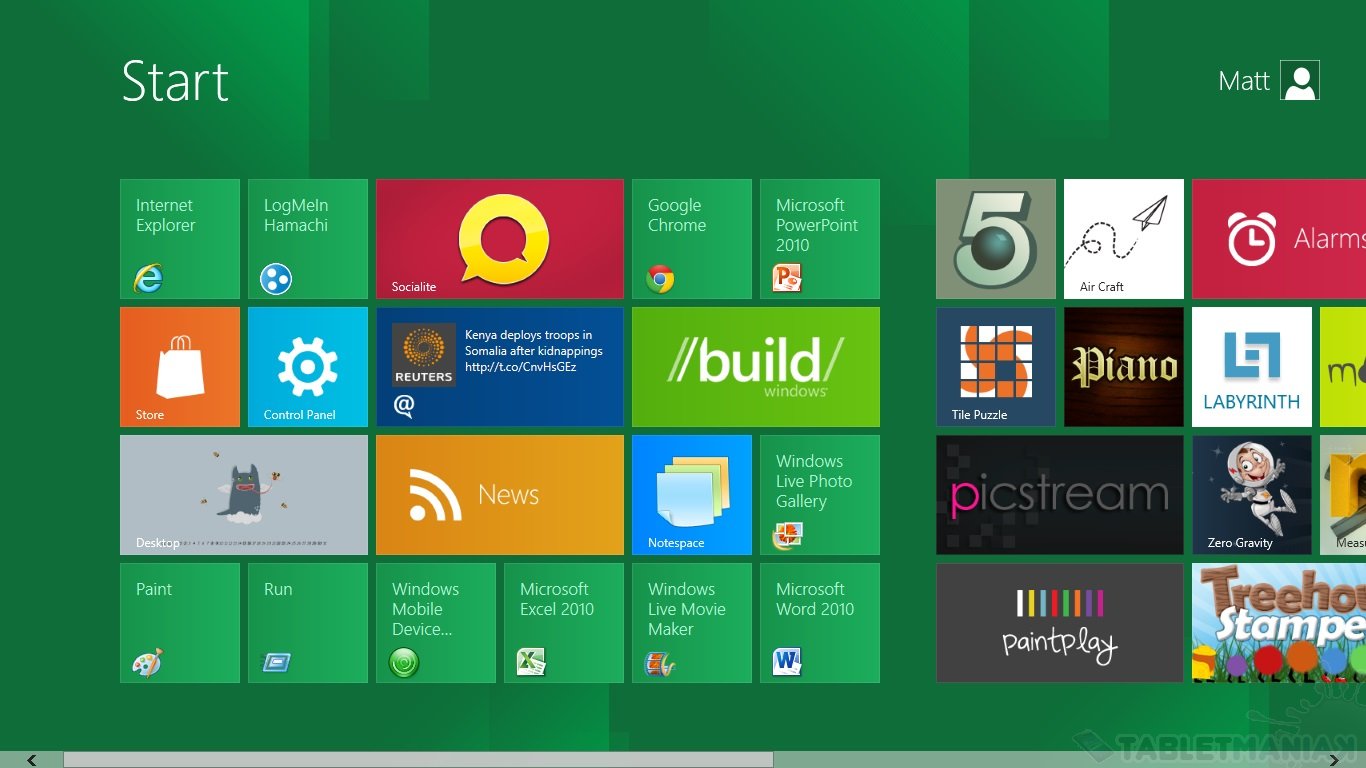Screen dimensions: 1366x768
Task: Open the Notespace sticky notes tile
Action: pos(692,495)
